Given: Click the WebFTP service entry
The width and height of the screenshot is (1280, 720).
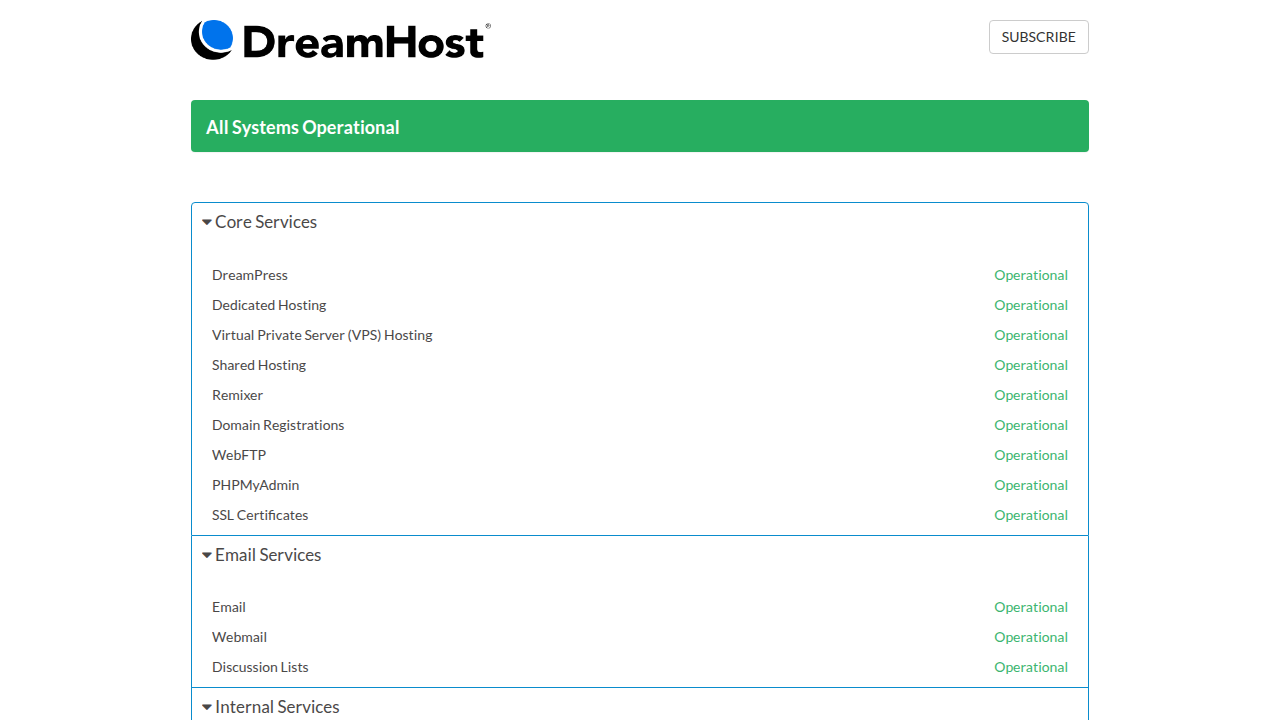Looking at the screenshot, I should click(x=239, y=455).
